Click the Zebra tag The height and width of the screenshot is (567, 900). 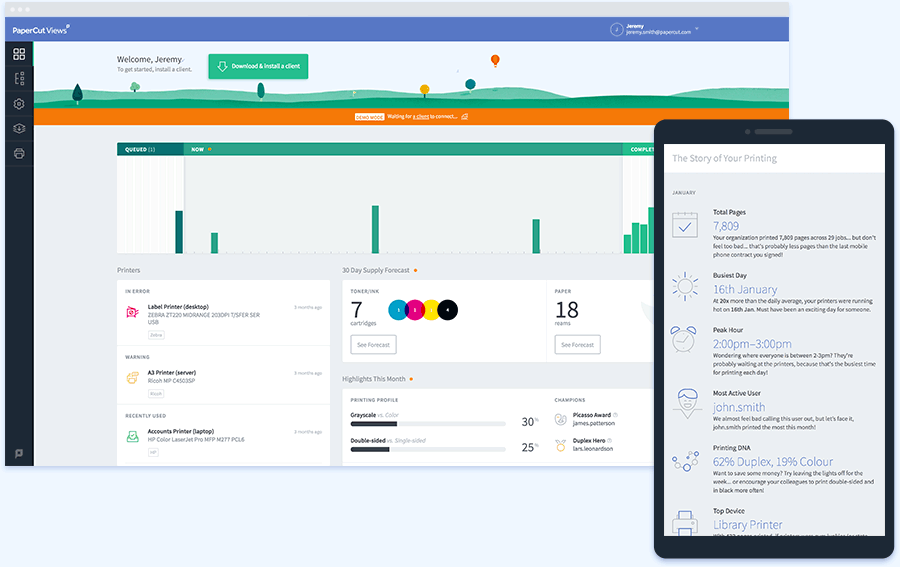(156, 335)
